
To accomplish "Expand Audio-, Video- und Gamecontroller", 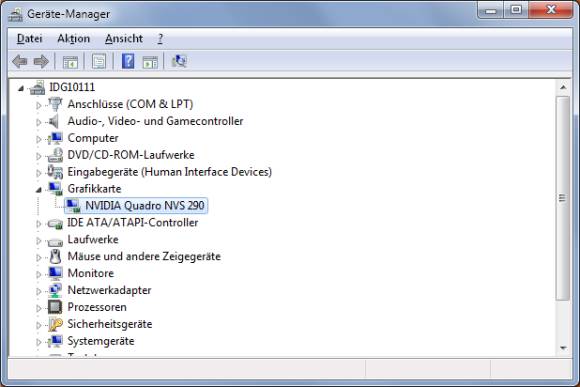I will point(38,122).
